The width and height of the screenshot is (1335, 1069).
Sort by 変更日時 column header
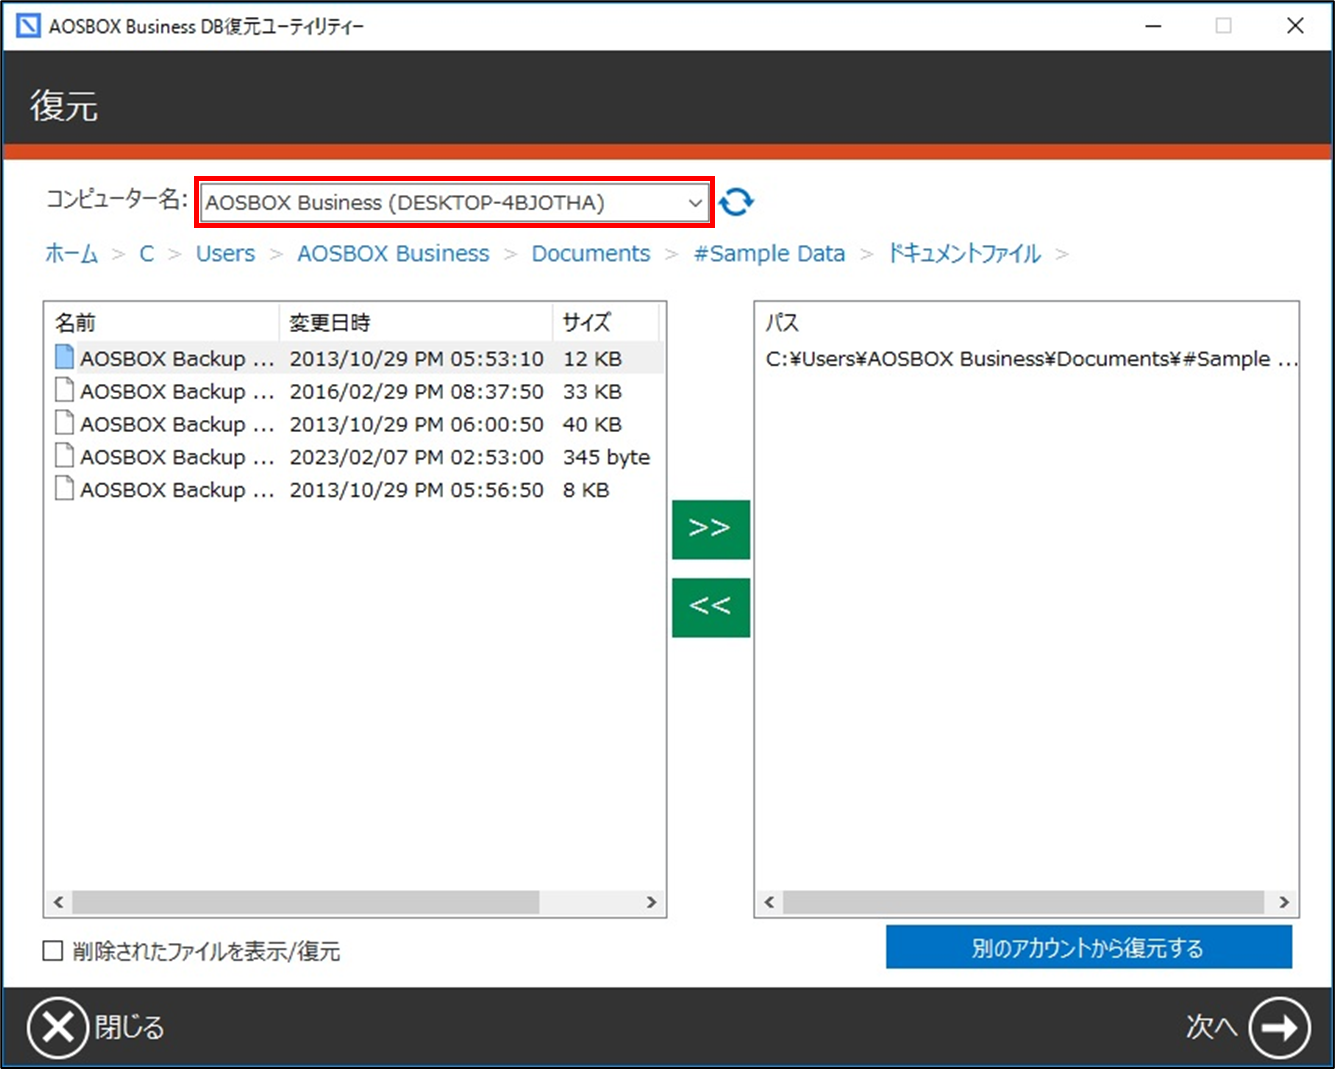pos(415,323)
